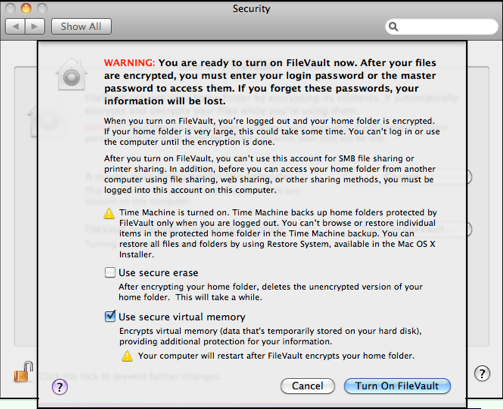Click the FileVault house icon beside WARNING
The width and height of the screenshot is (503, 409).
click(71, 74)
